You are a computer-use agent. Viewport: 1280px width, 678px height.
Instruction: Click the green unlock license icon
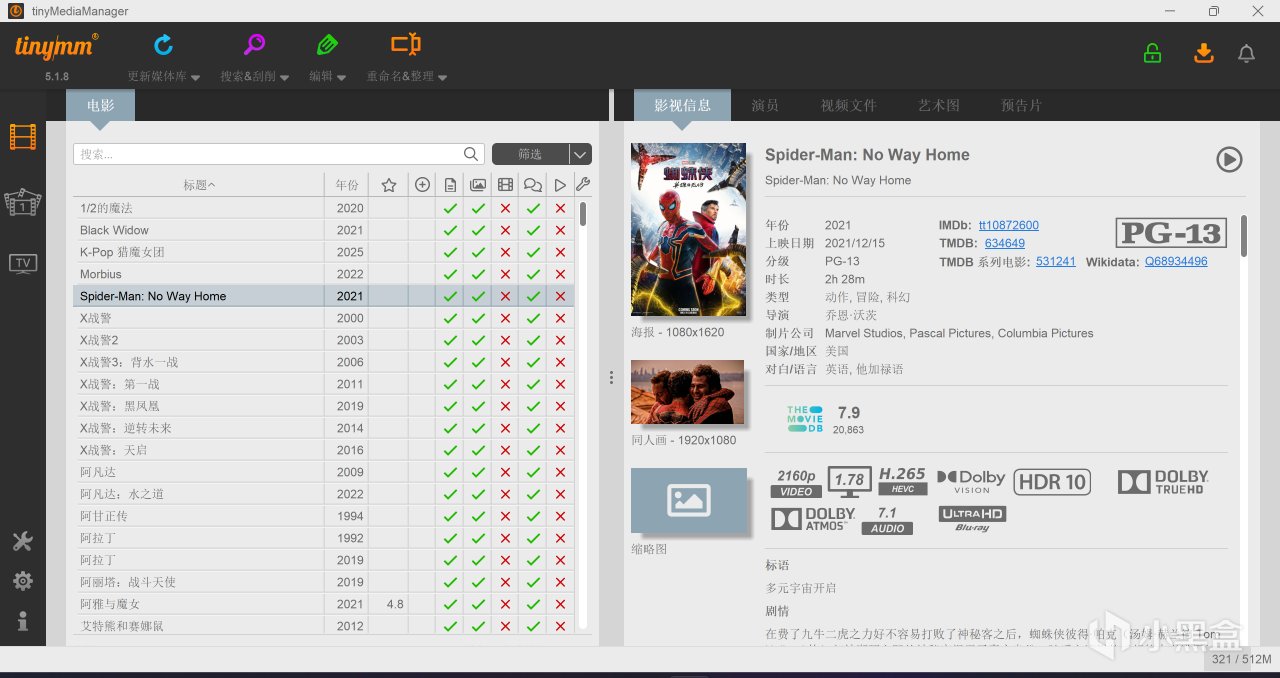1152,53
